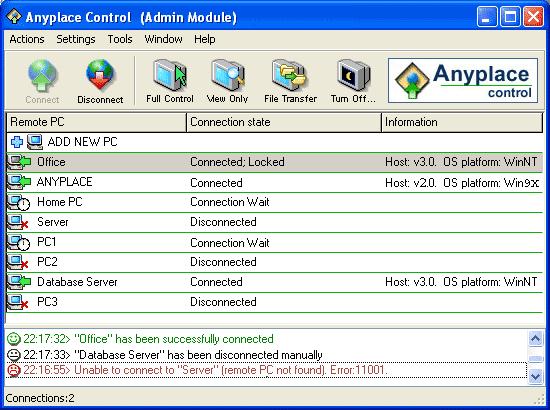Select the Home PC entry
This screenshot has height=410, width=550.
pyautogui.click(x=274, y=202)
